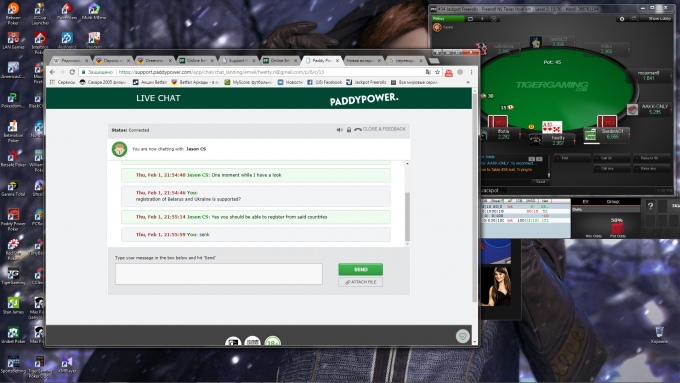680x383 pixels.
Task: Click the translate page icon in address bar
Action: pos(428,72)
